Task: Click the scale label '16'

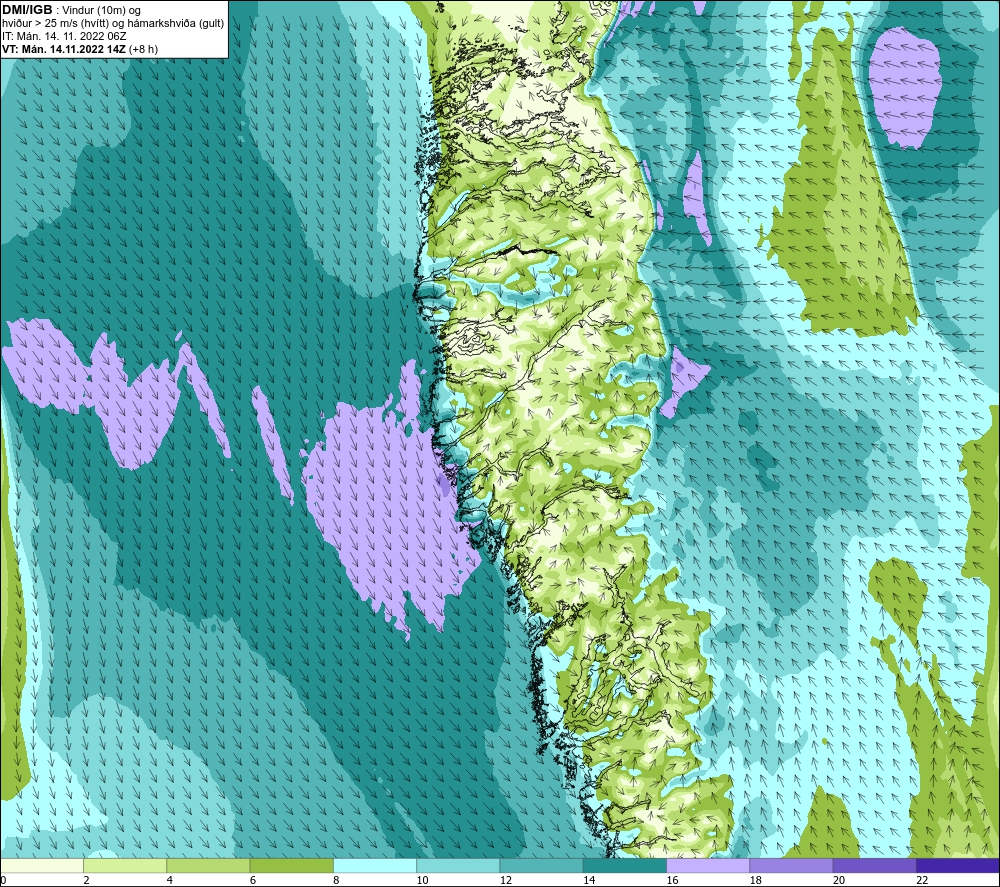Action: 672,881
